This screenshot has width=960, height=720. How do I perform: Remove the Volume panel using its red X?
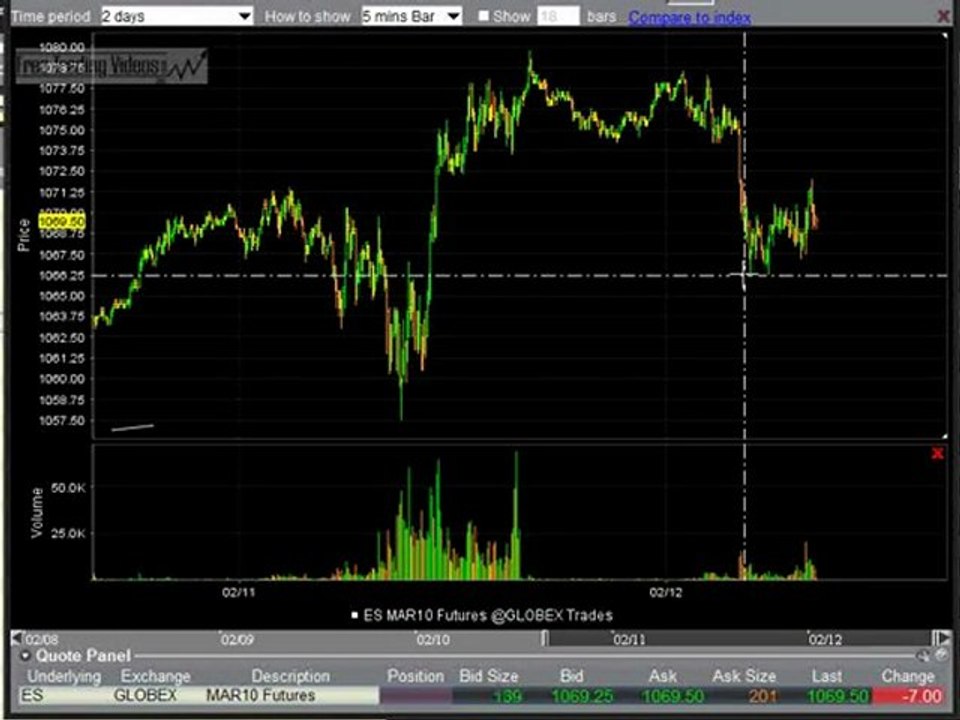click(937, 454)
